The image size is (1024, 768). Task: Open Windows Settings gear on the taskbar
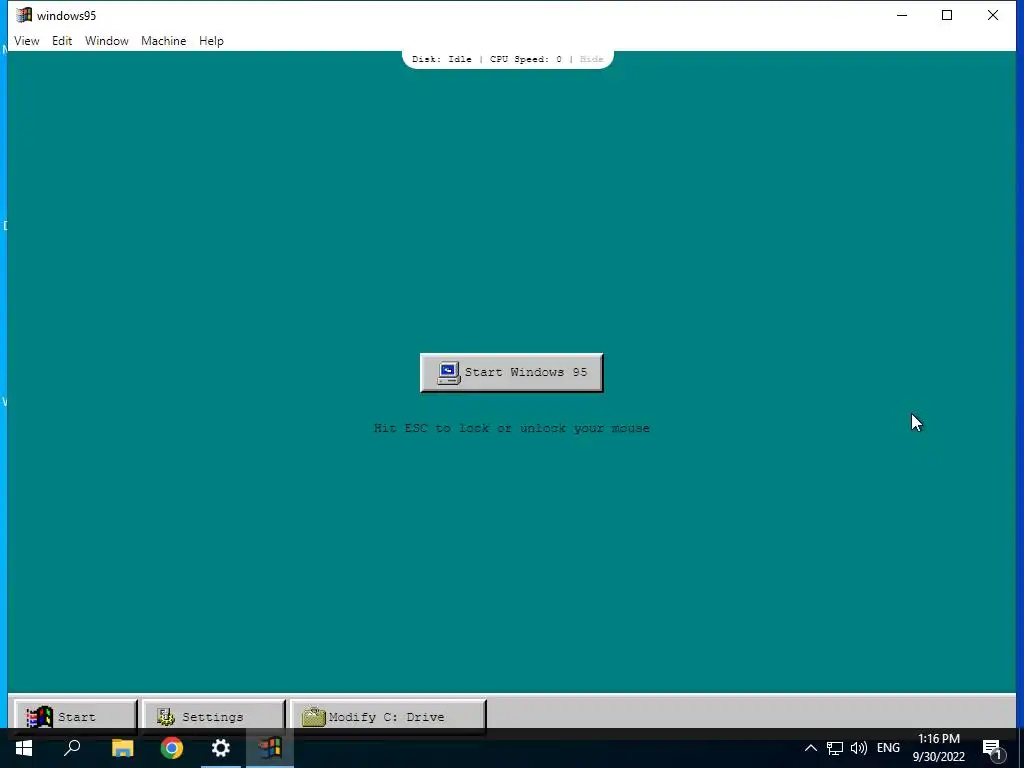click(x=221, y=748)
